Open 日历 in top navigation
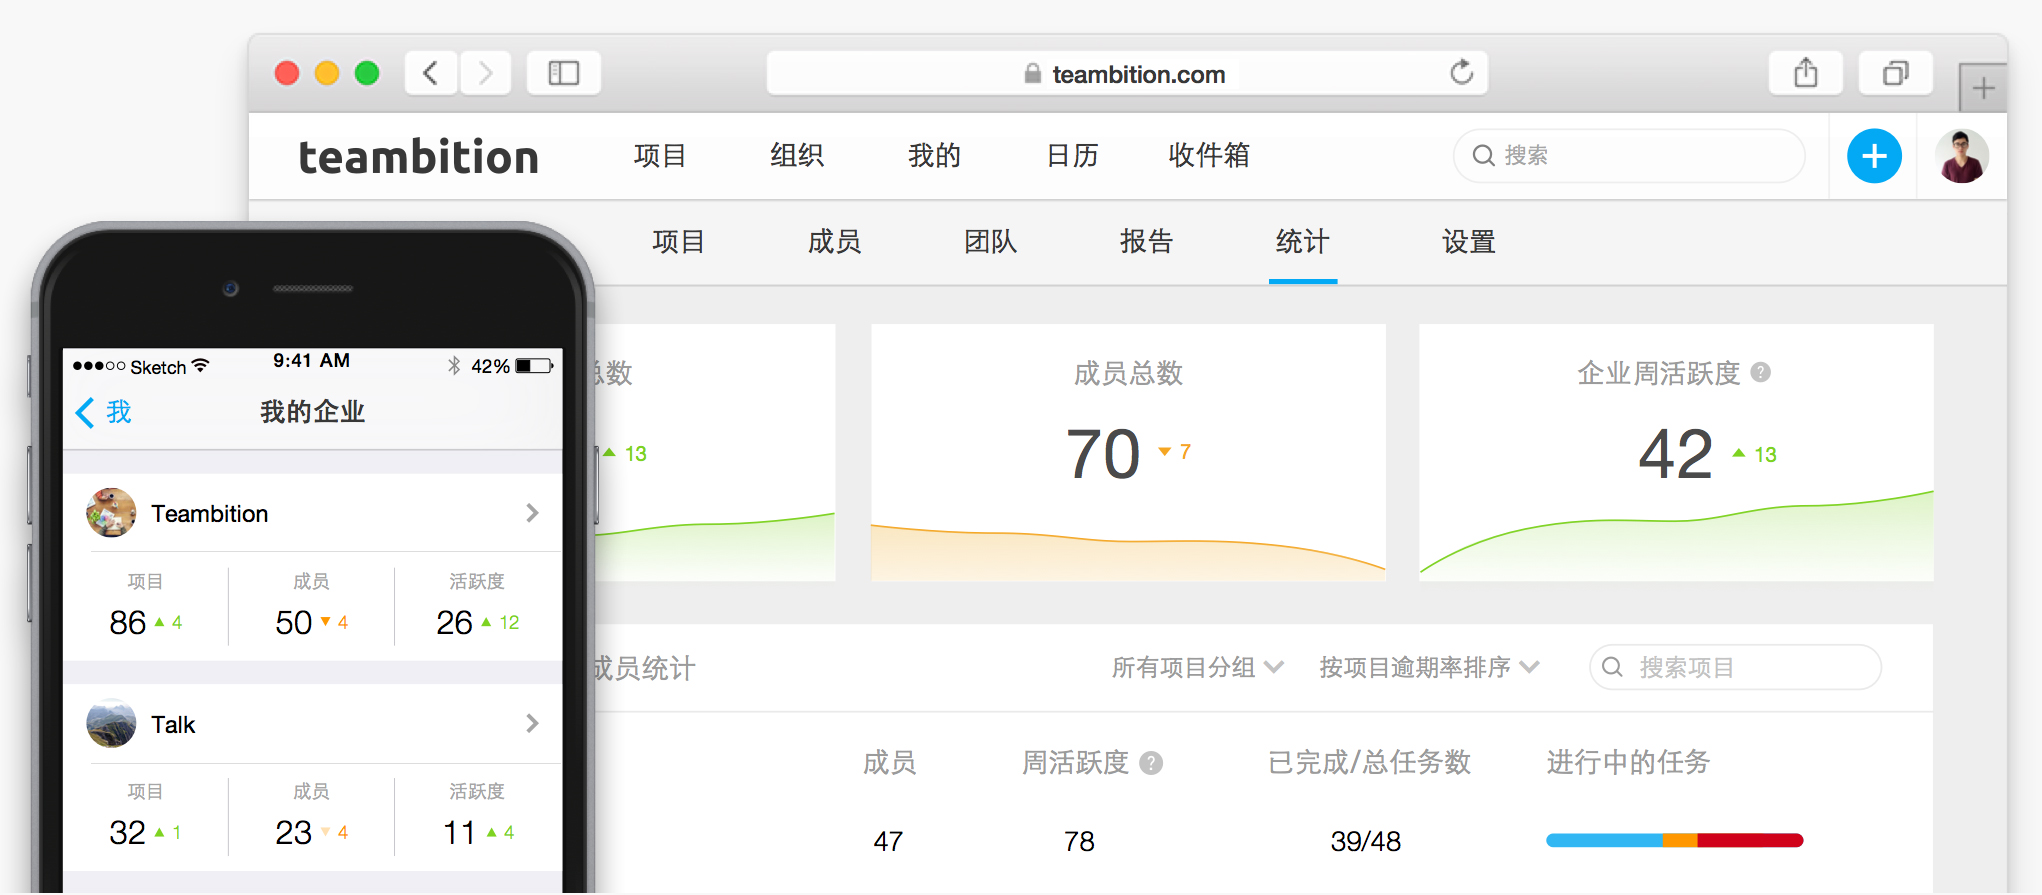 pyautogui.click(x=1073, y=156)
